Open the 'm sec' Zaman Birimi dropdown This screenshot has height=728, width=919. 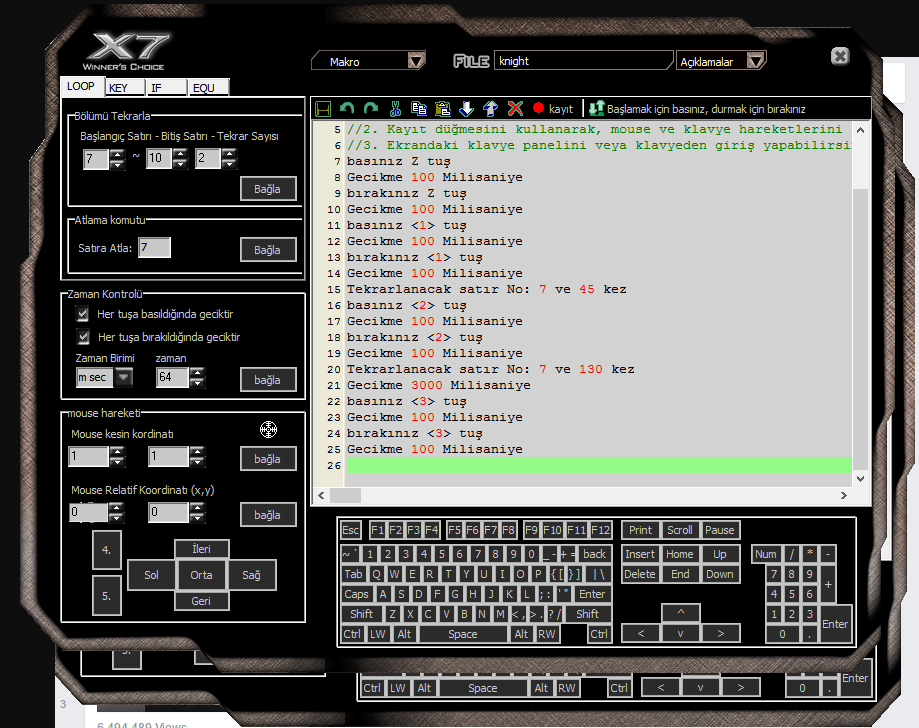(123, 377)
